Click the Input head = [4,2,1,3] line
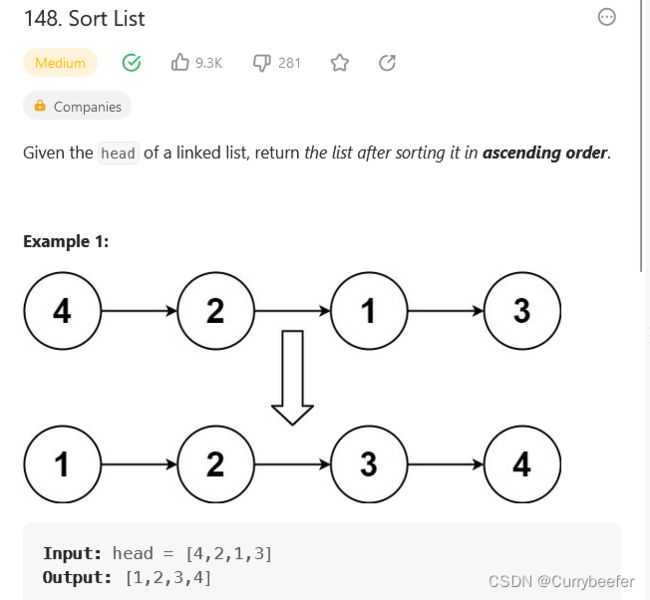 click(157, 553)
